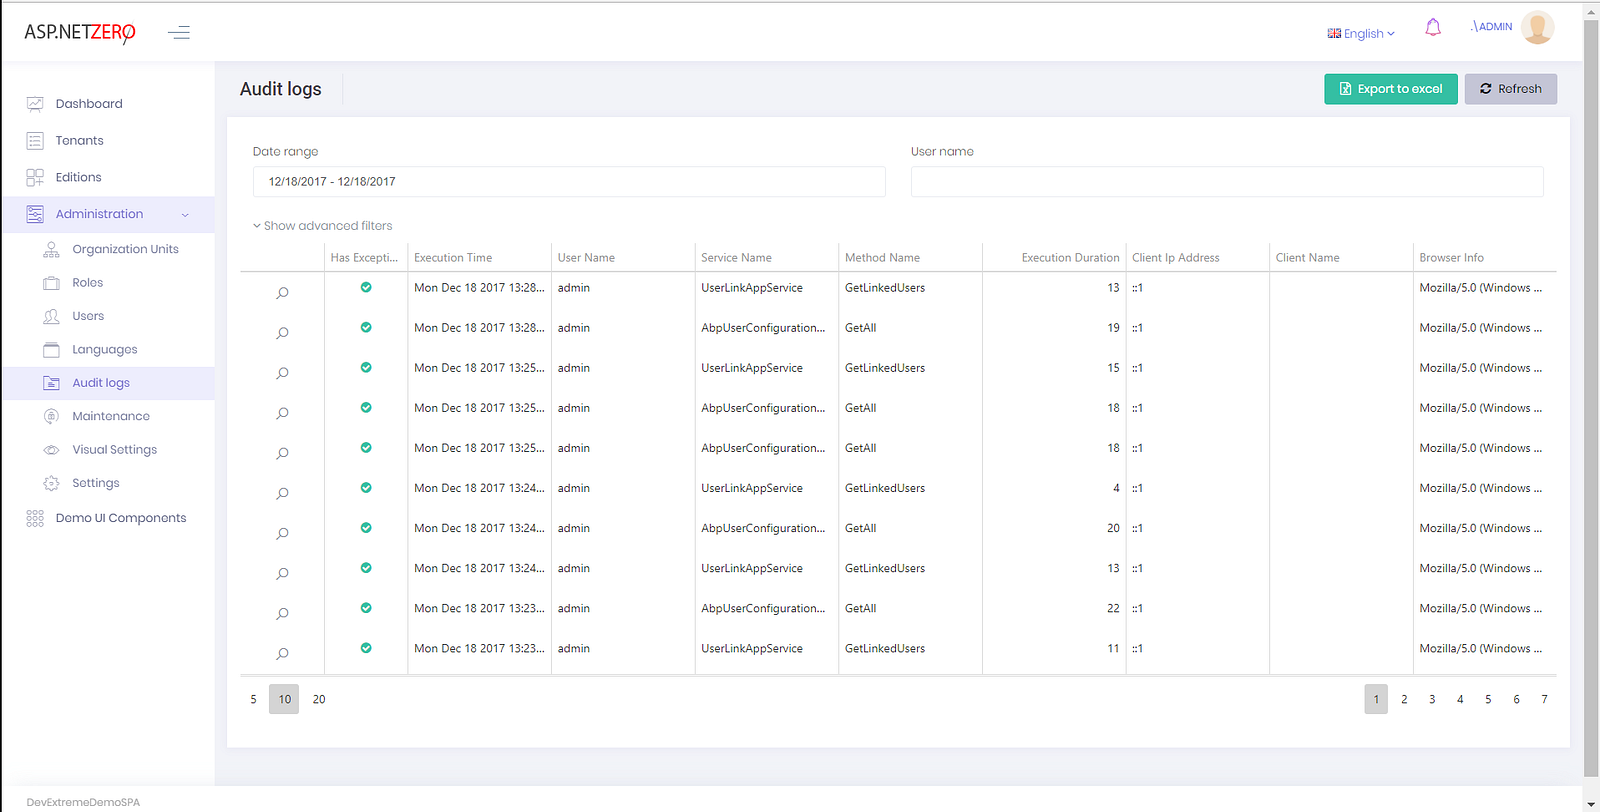Open the notifications bell icon
The height and width of the screenshot is (812, 1600).
[x=1433, y=28]
